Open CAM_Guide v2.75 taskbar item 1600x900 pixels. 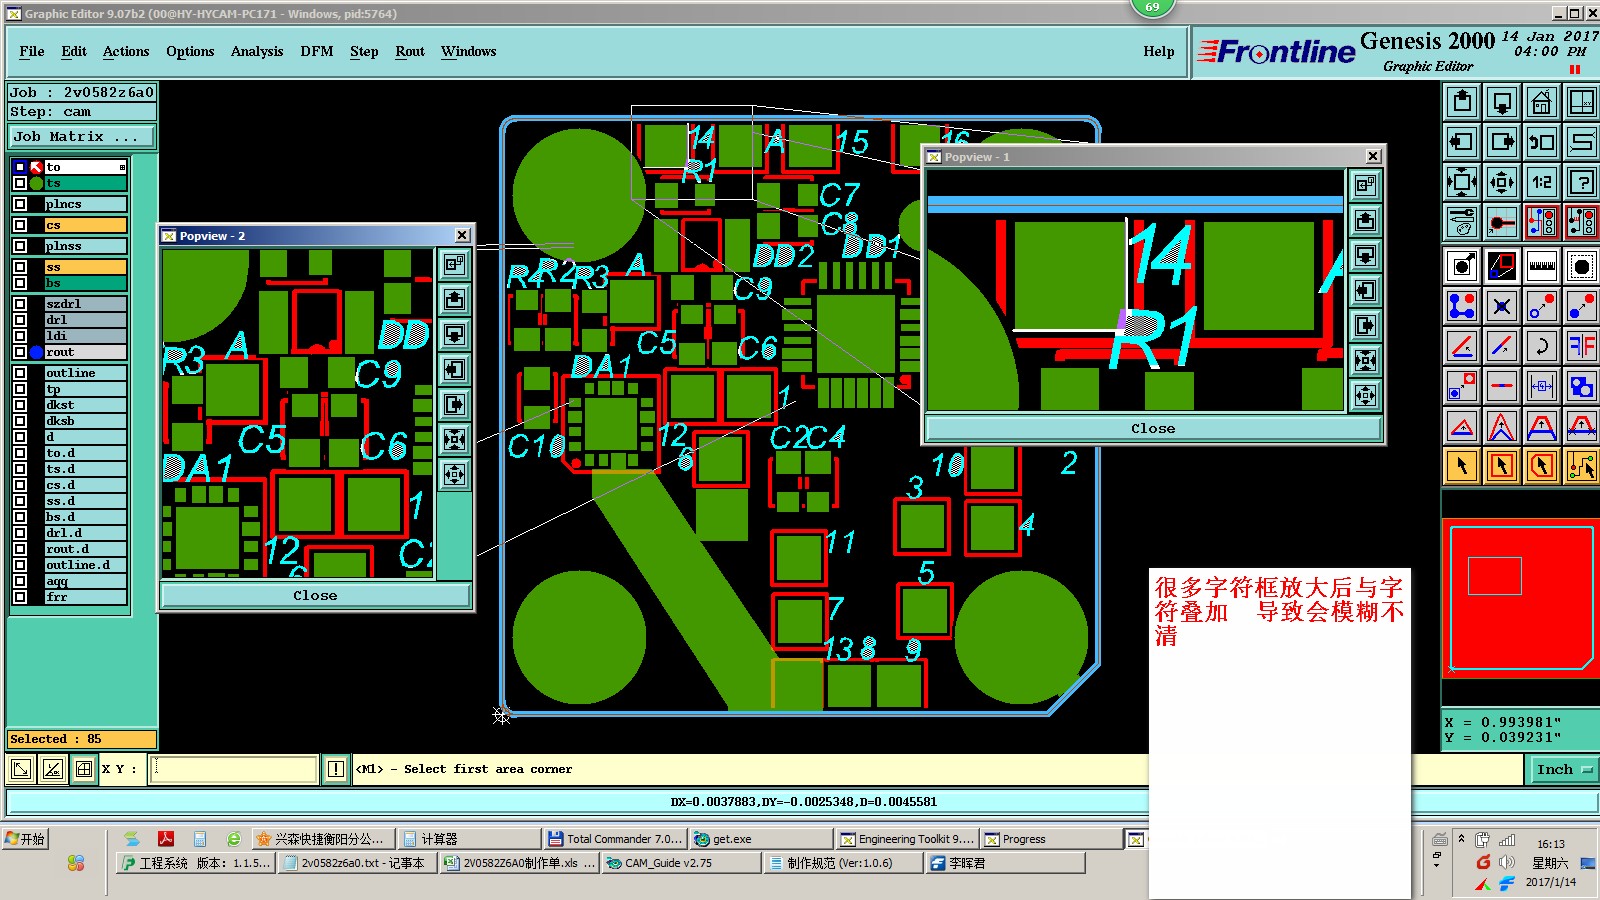681,863
